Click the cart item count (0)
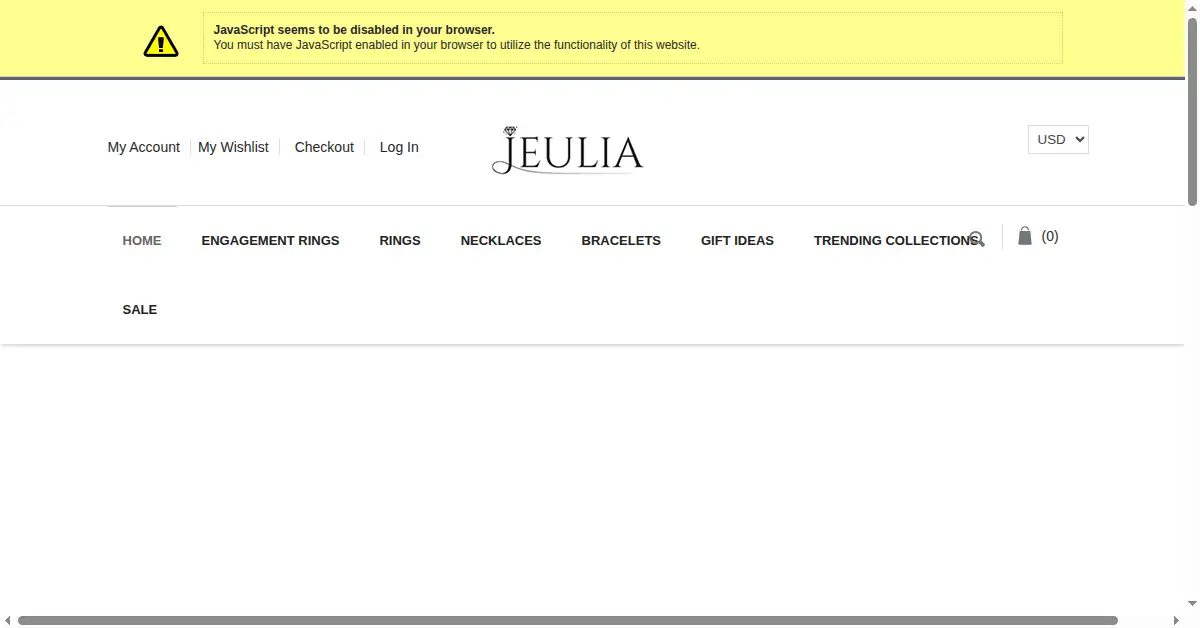 pyautogui.click(x=1050, y=236)
